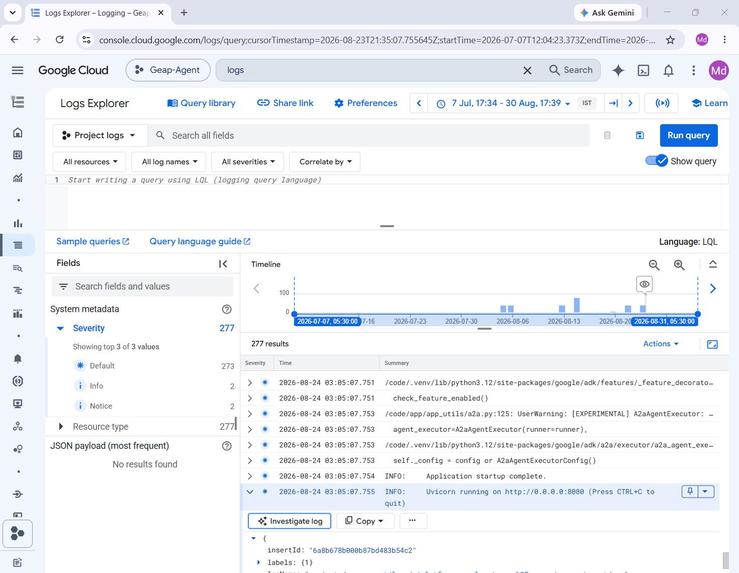Filter by Default severity value
This screenshot has width=739, height=573.
pos(102,366)
